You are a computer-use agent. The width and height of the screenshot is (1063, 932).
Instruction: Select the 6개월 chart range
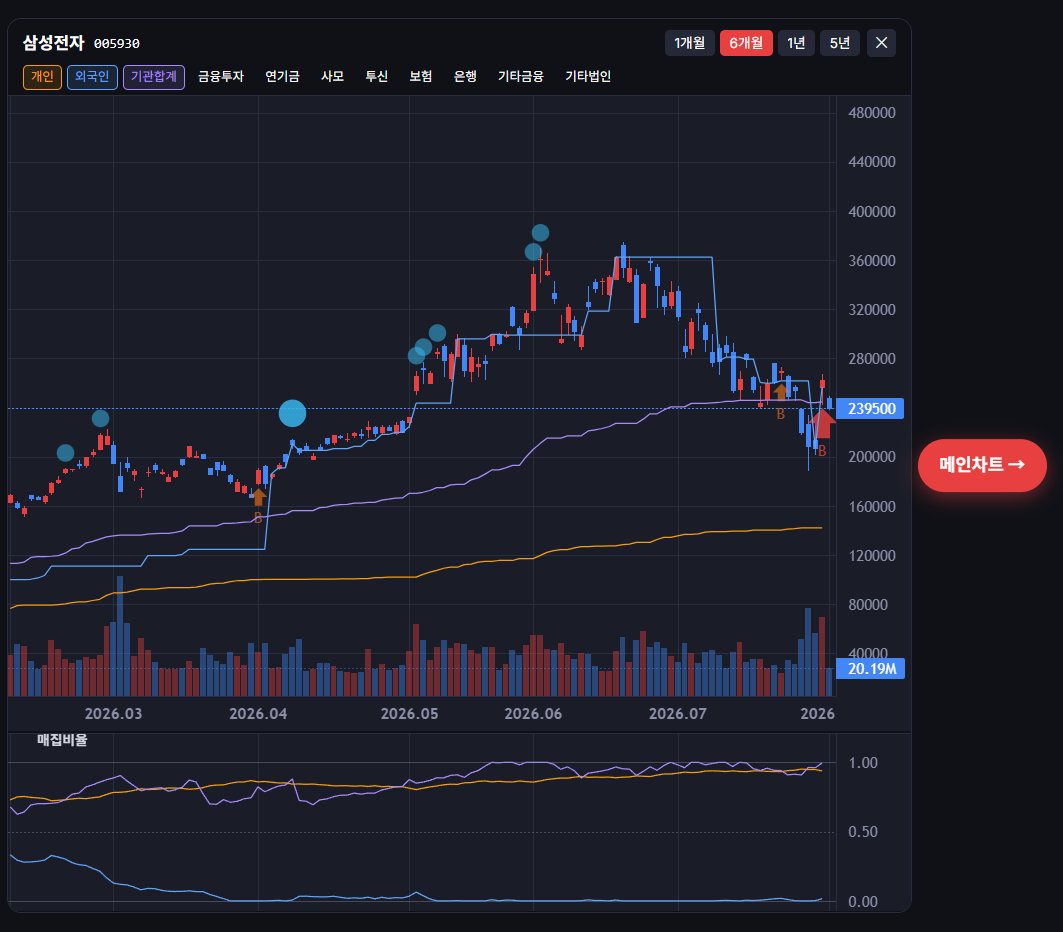(x=746, y=43)
